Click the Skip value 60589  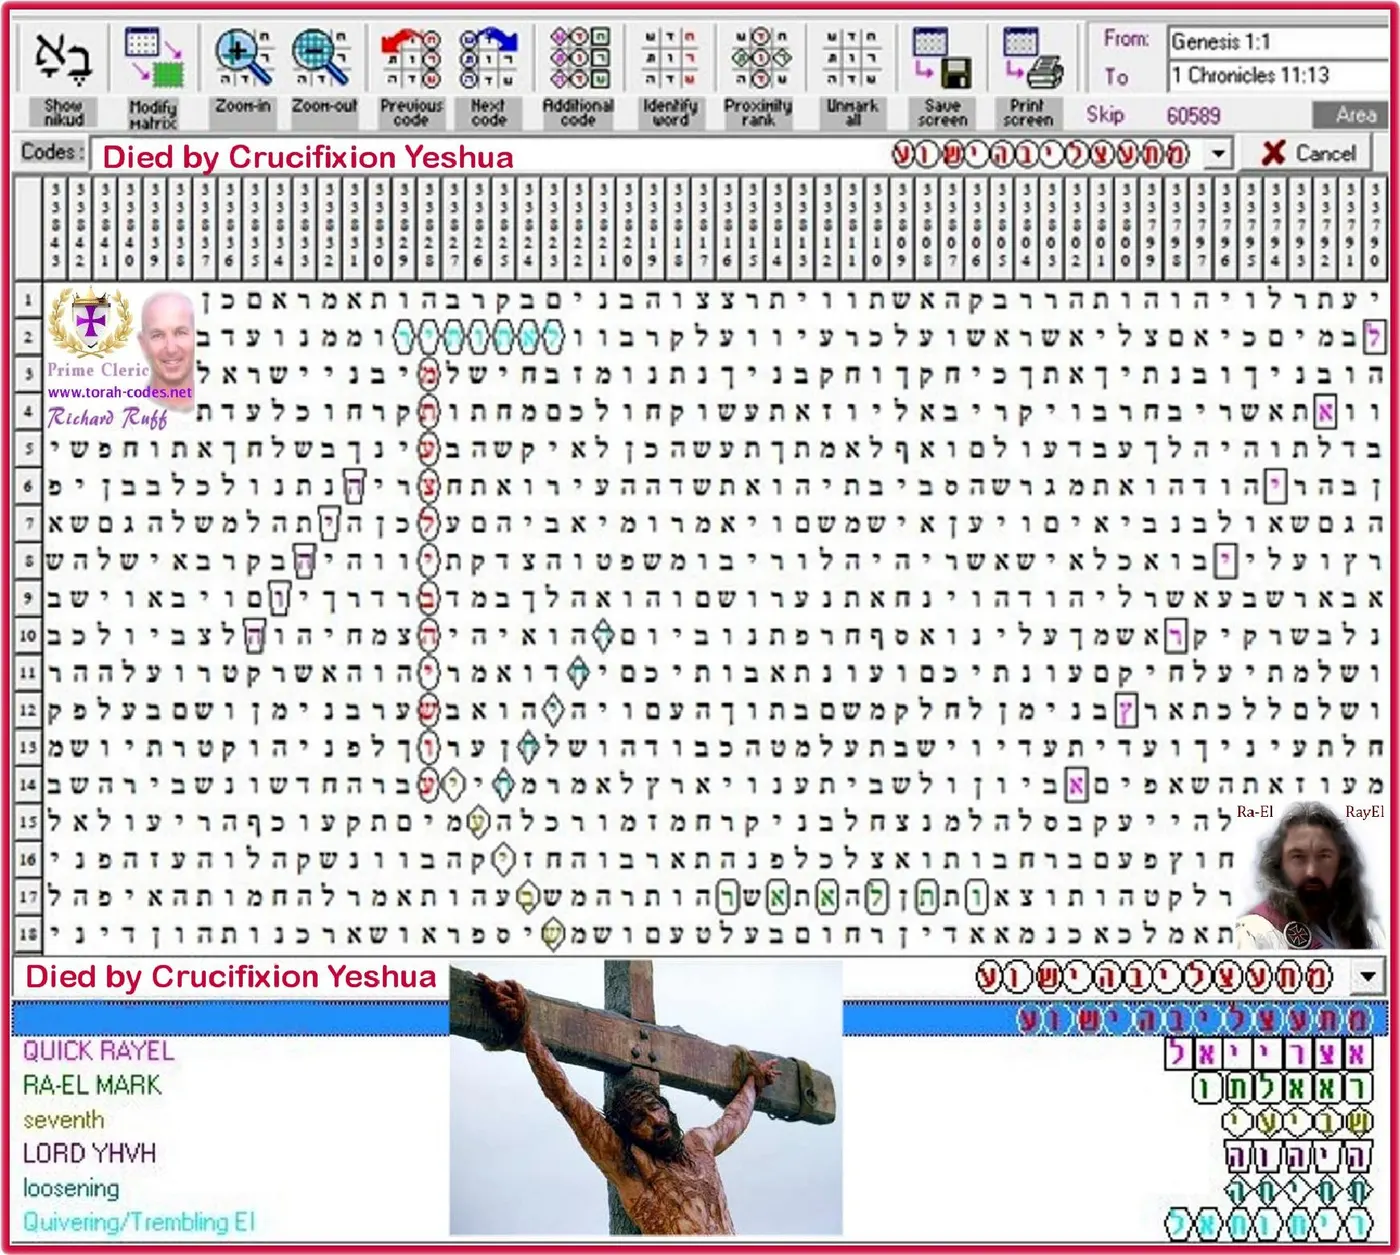1193,116
